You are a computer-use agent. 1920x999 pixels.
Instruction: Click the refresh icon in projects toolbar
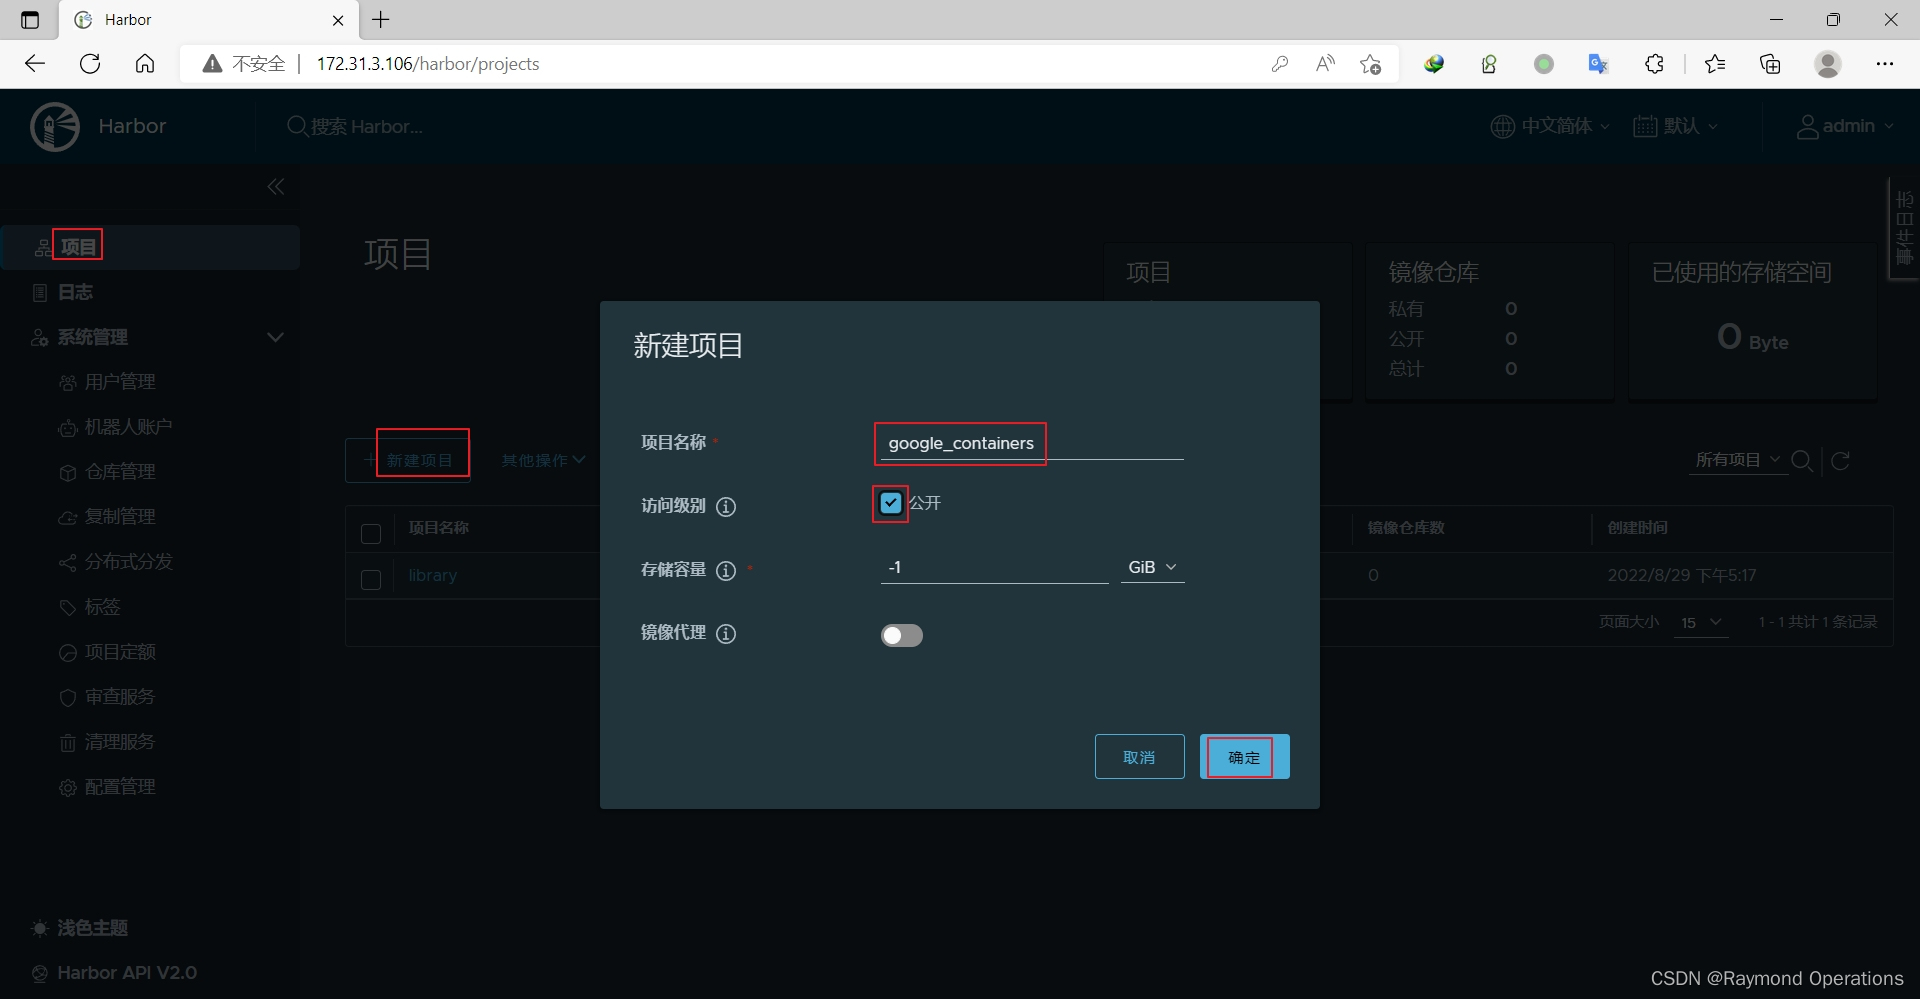click(x=1840, y=460)
